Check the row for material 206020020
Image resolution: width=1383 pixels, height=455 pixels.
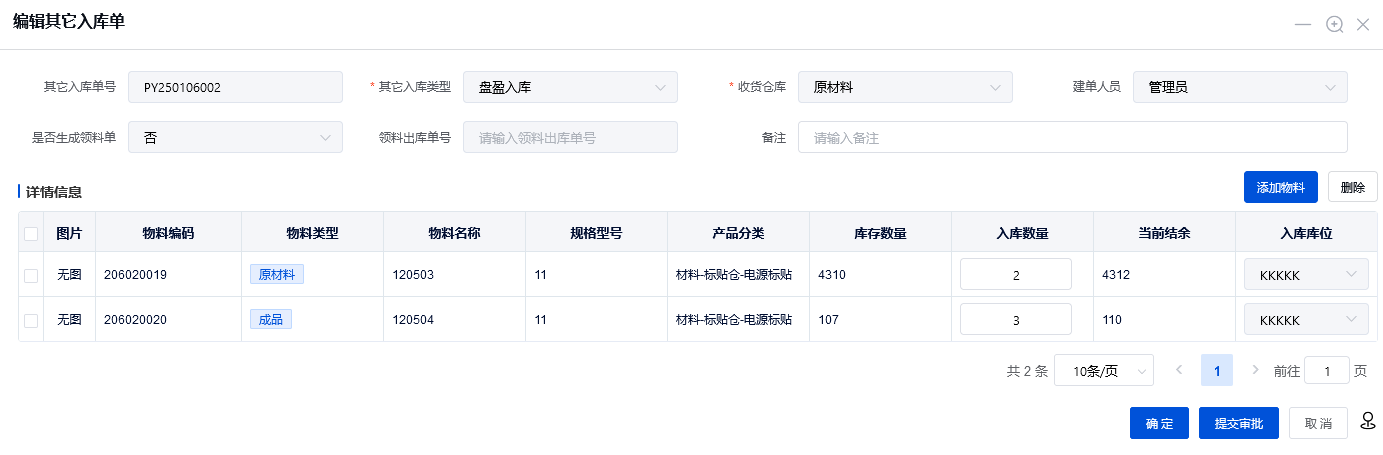click(x=31, y=320)
